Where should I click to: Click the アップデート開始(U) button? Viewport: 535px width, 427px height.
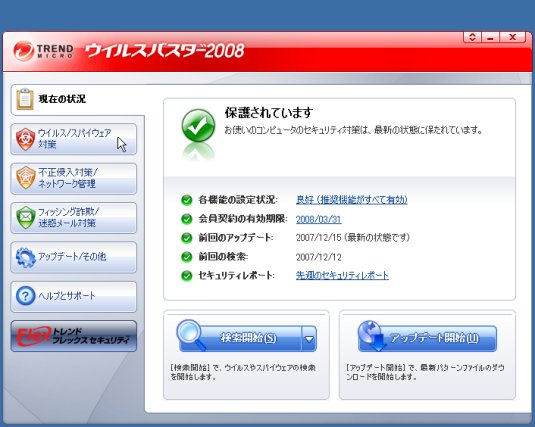point(427,338)
